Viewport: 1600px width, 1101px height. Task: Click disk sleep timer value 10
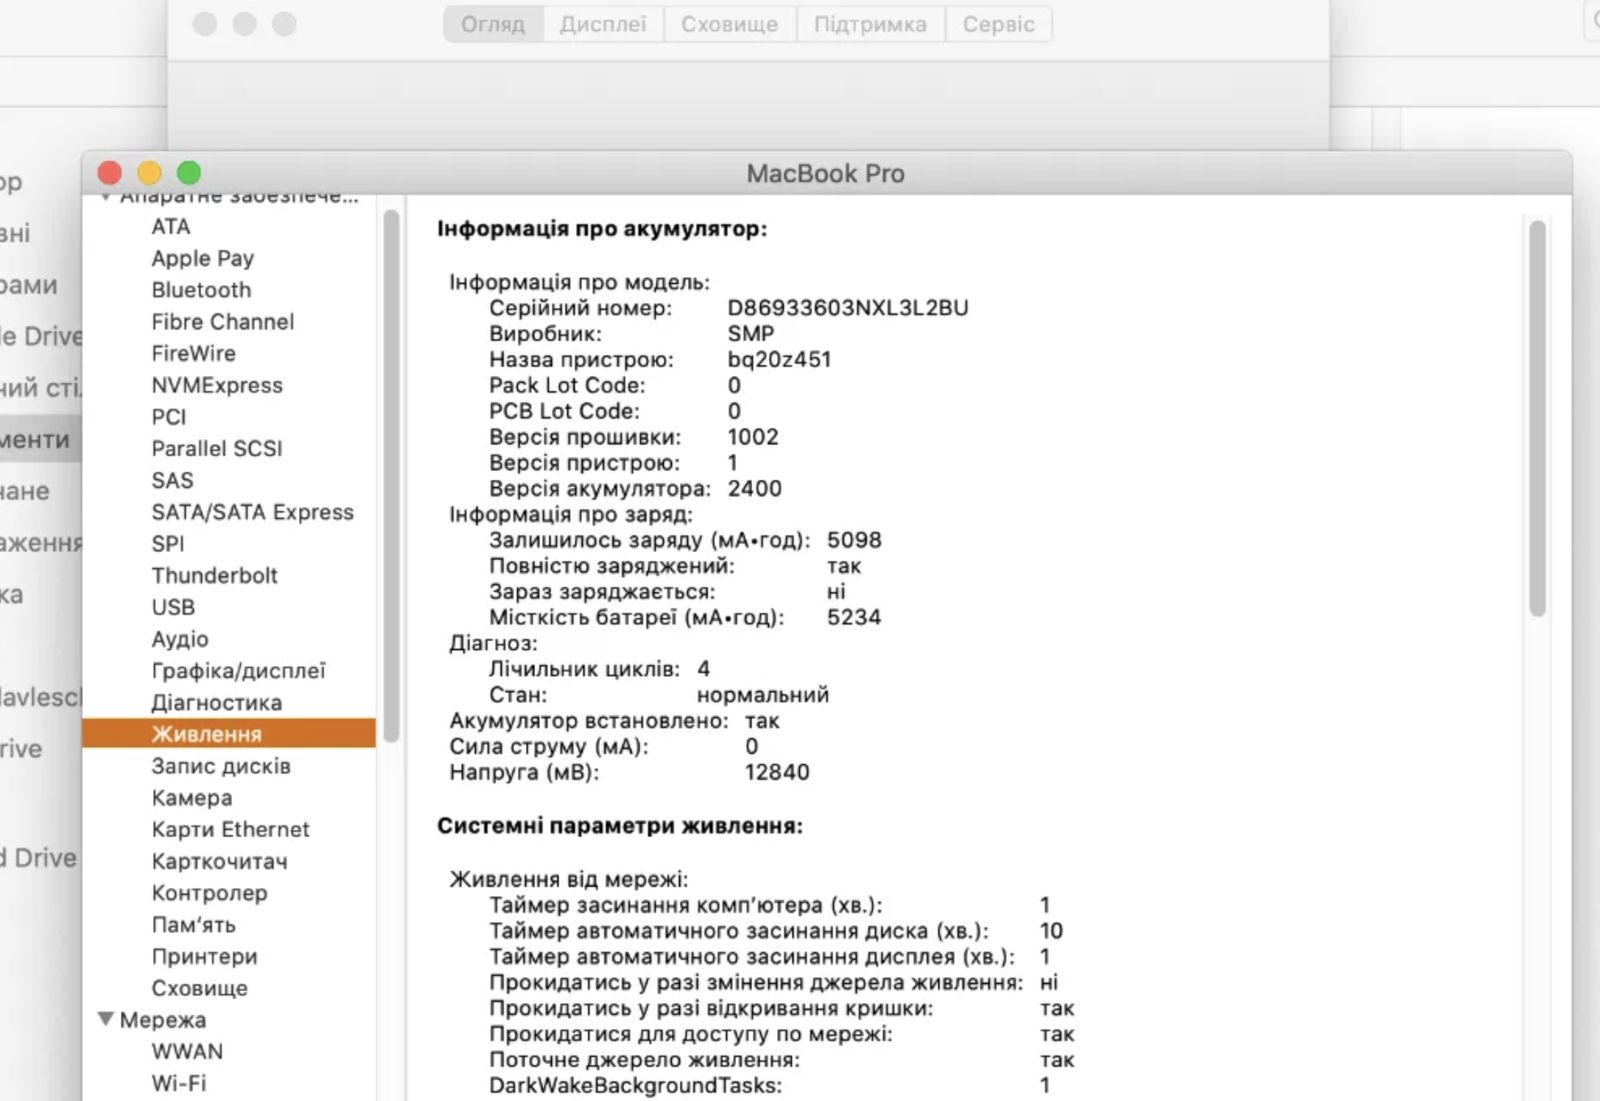[x=1051, y=931]
